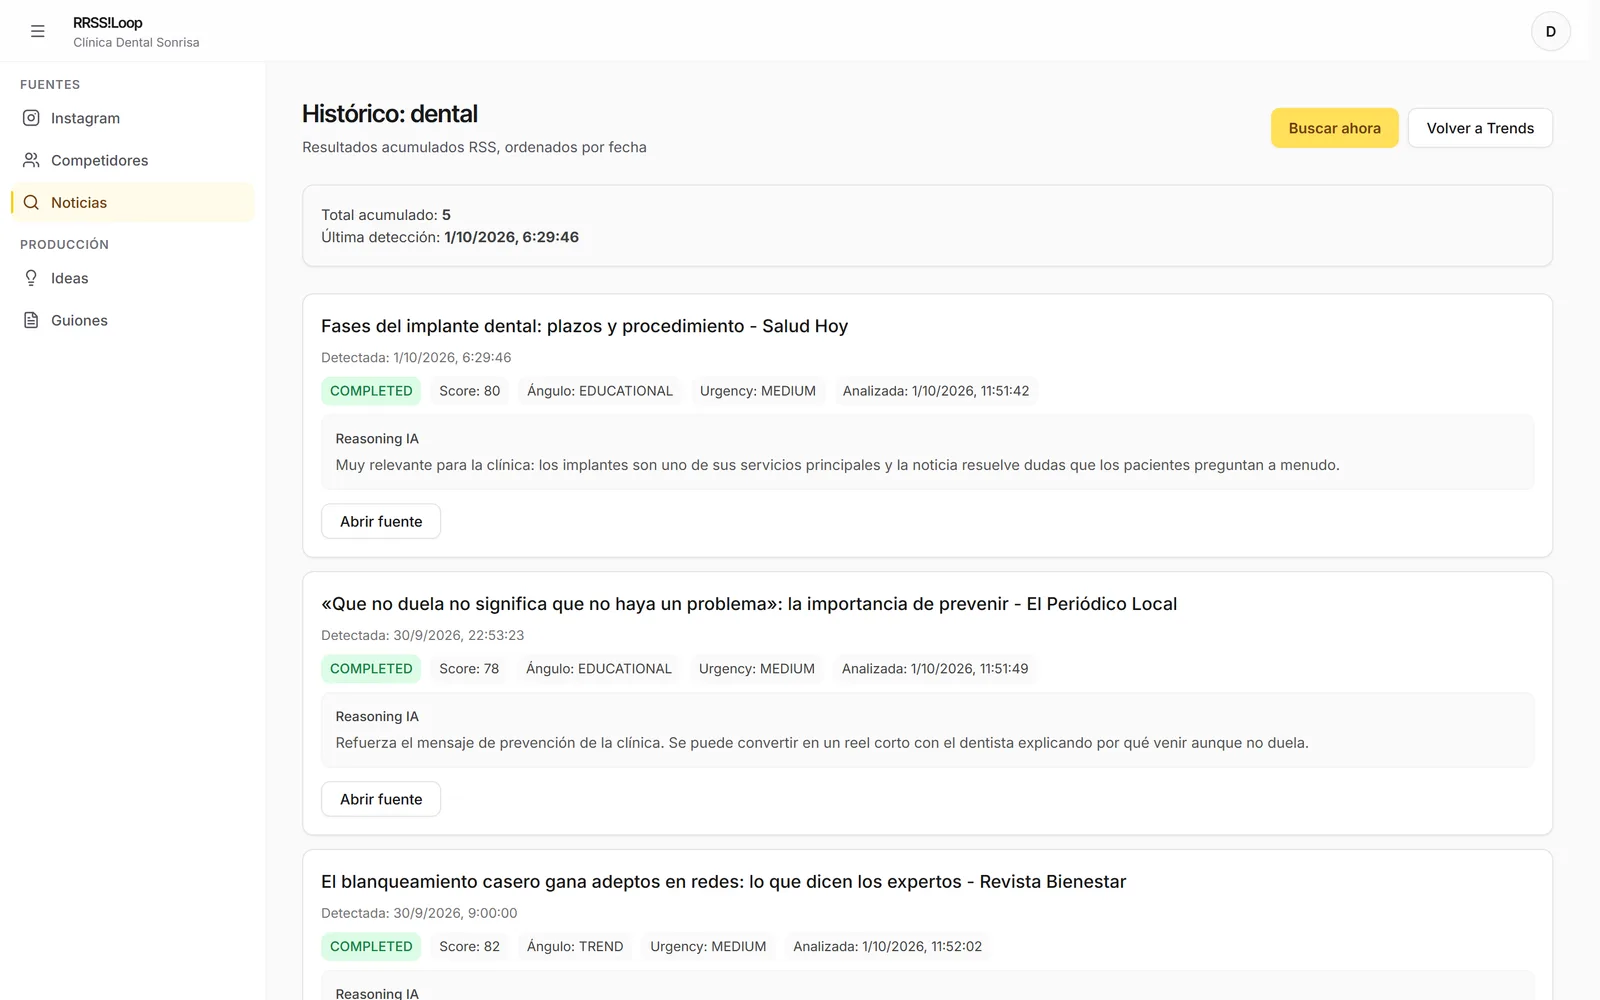Click the «Que no duela» article title

pyautogui.click(x=749, y=604)
